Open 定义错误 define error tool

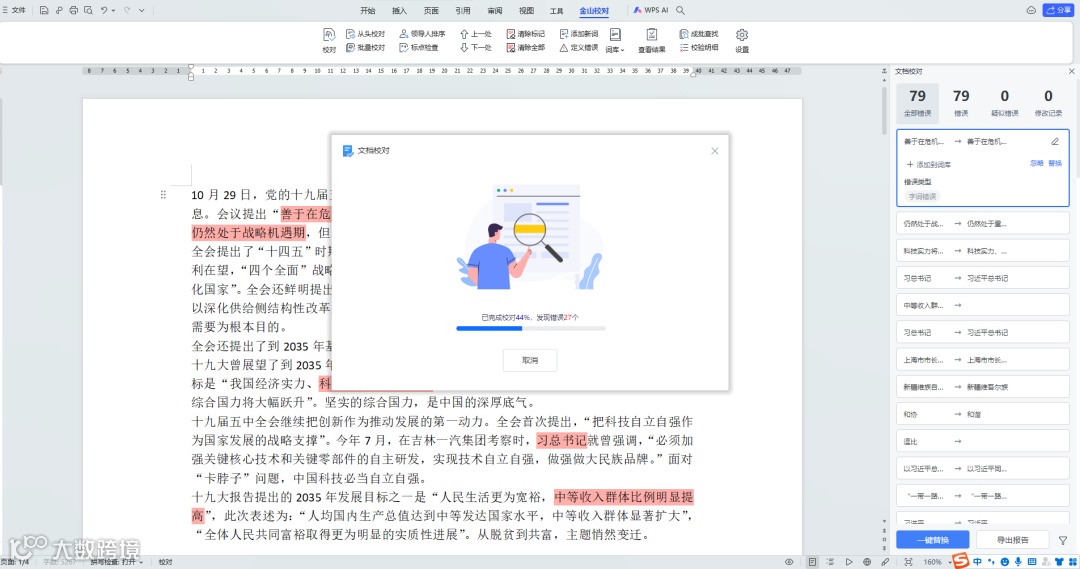tap(579, 48)
